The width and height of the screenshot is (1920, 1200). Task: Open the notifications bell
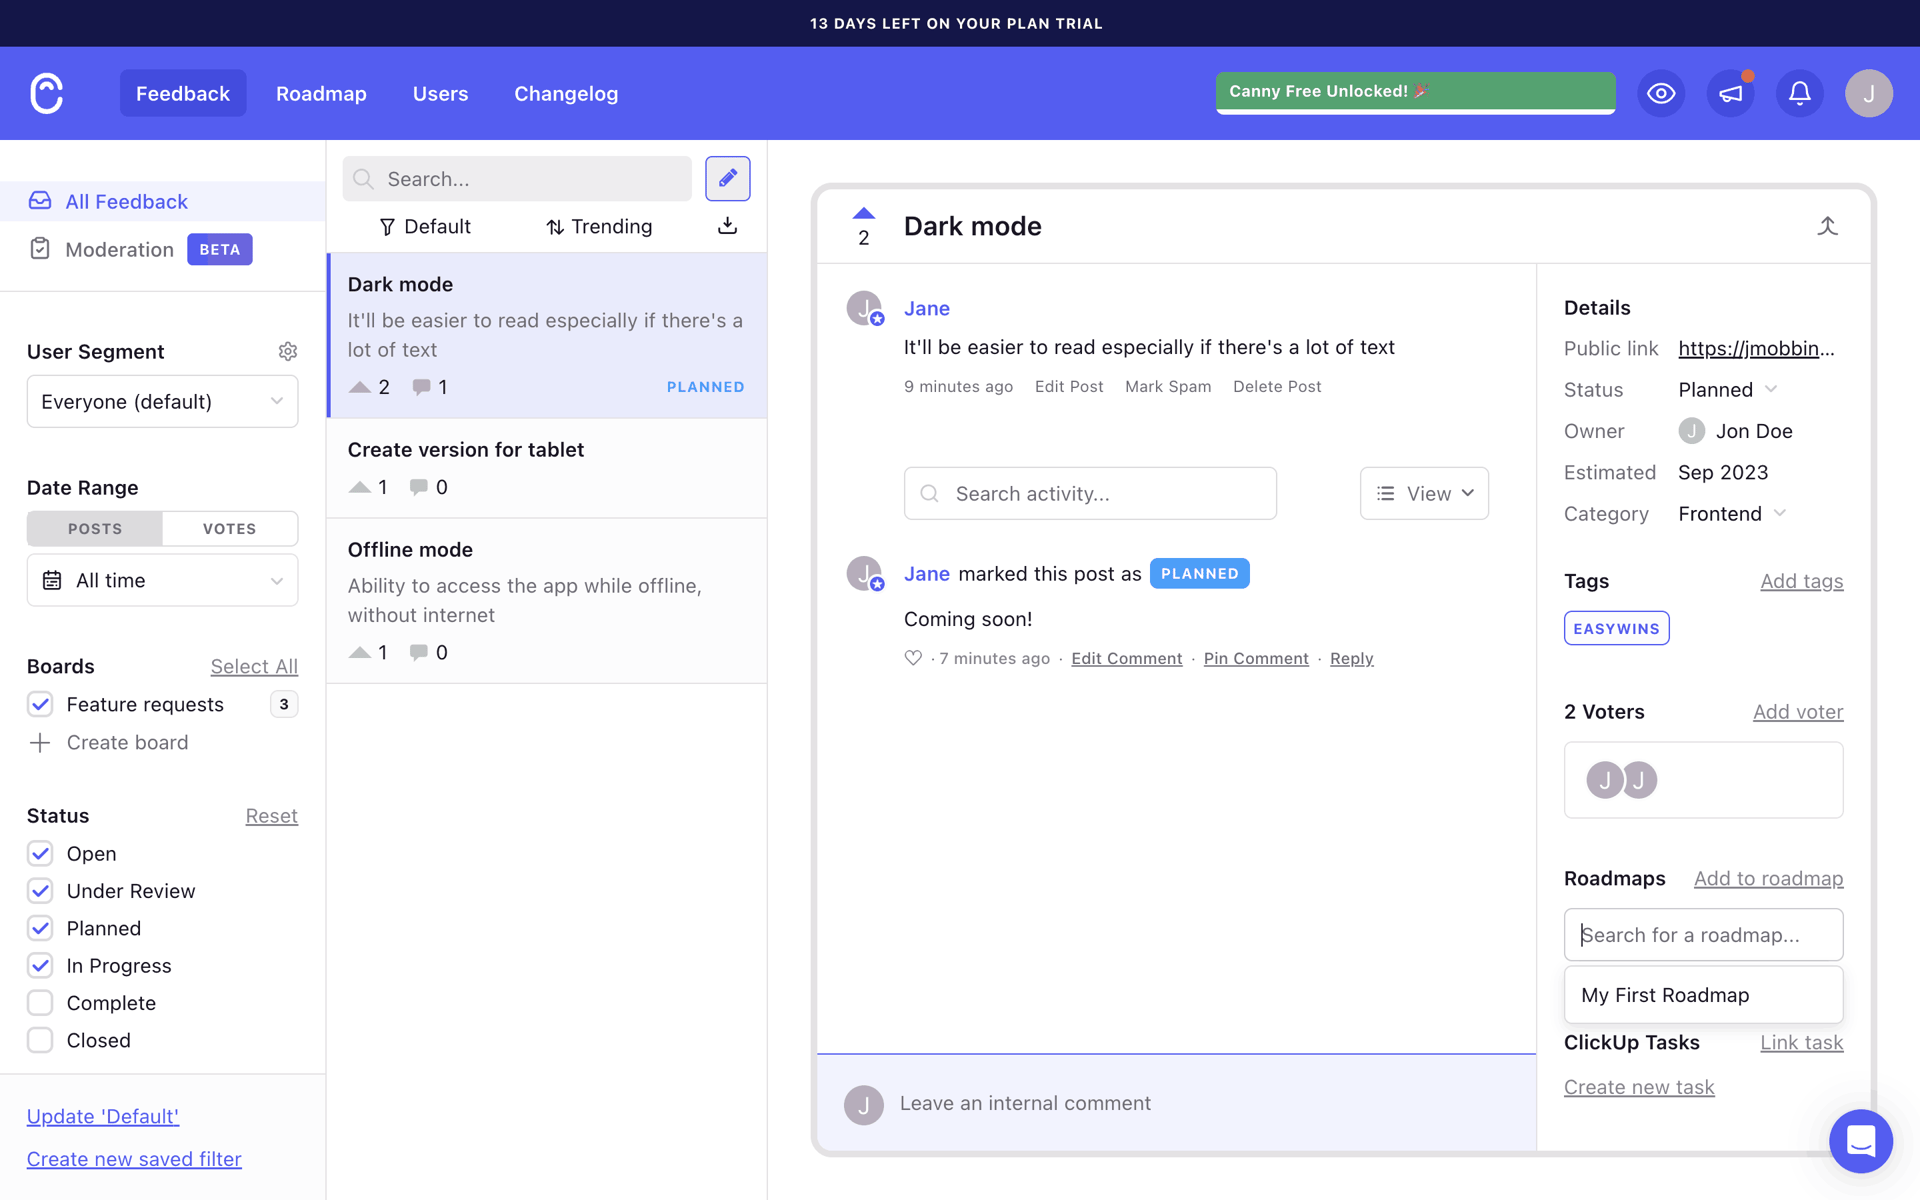(1799, 93)
